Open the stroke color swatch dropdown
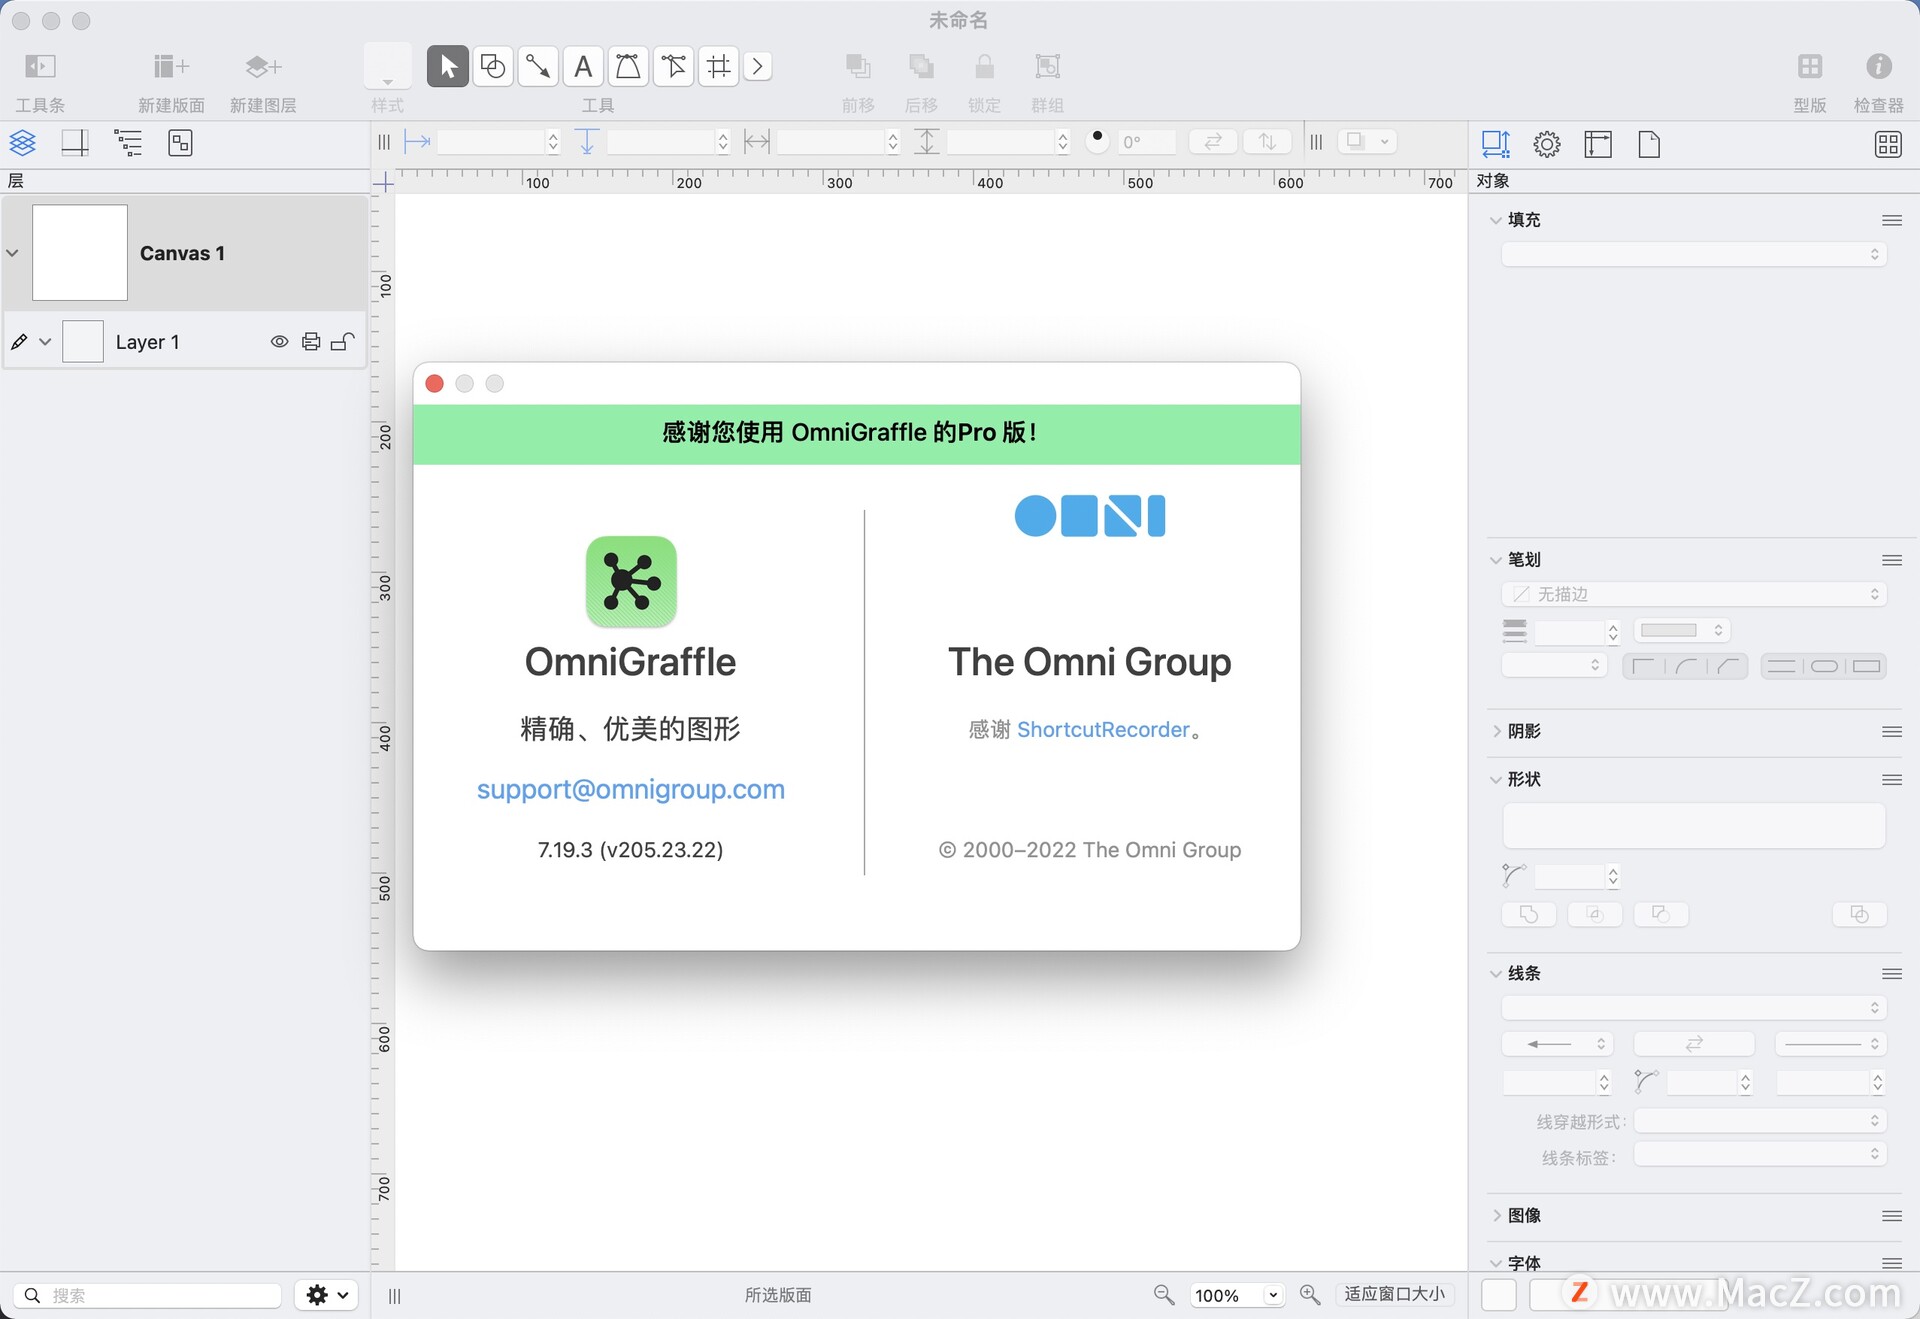The height and width of the screenshot is (1319, 1920). pyautogui.click(x=1682, y=630)
